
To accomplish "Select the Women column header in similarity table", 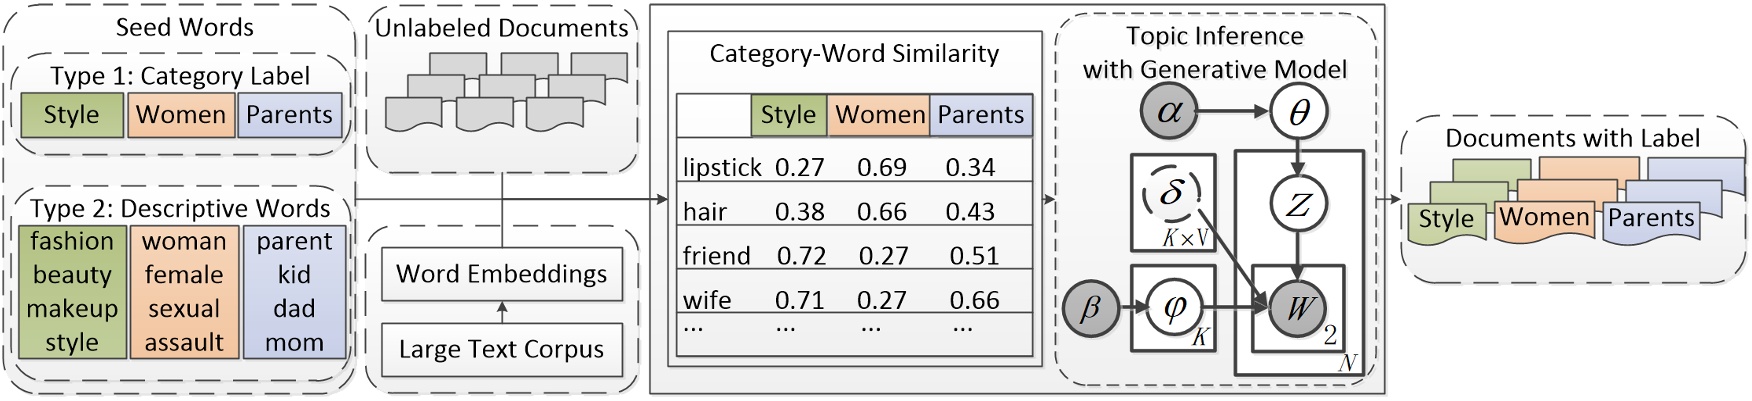I will coord(879,116).
